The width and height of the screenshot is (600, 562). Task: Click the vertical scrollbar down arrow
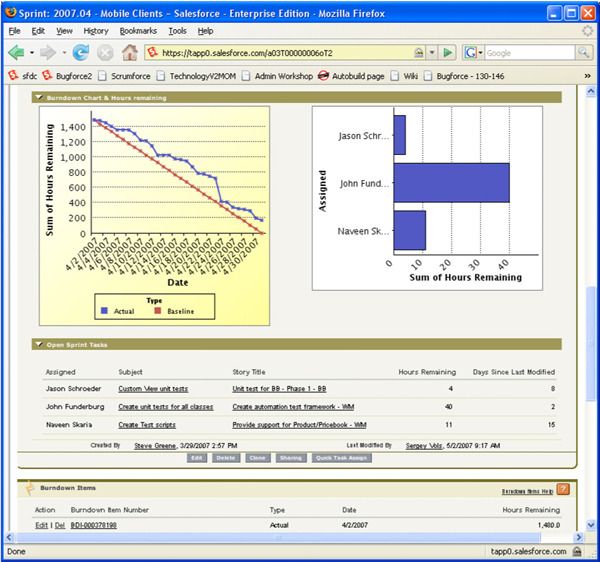point(591,525)
